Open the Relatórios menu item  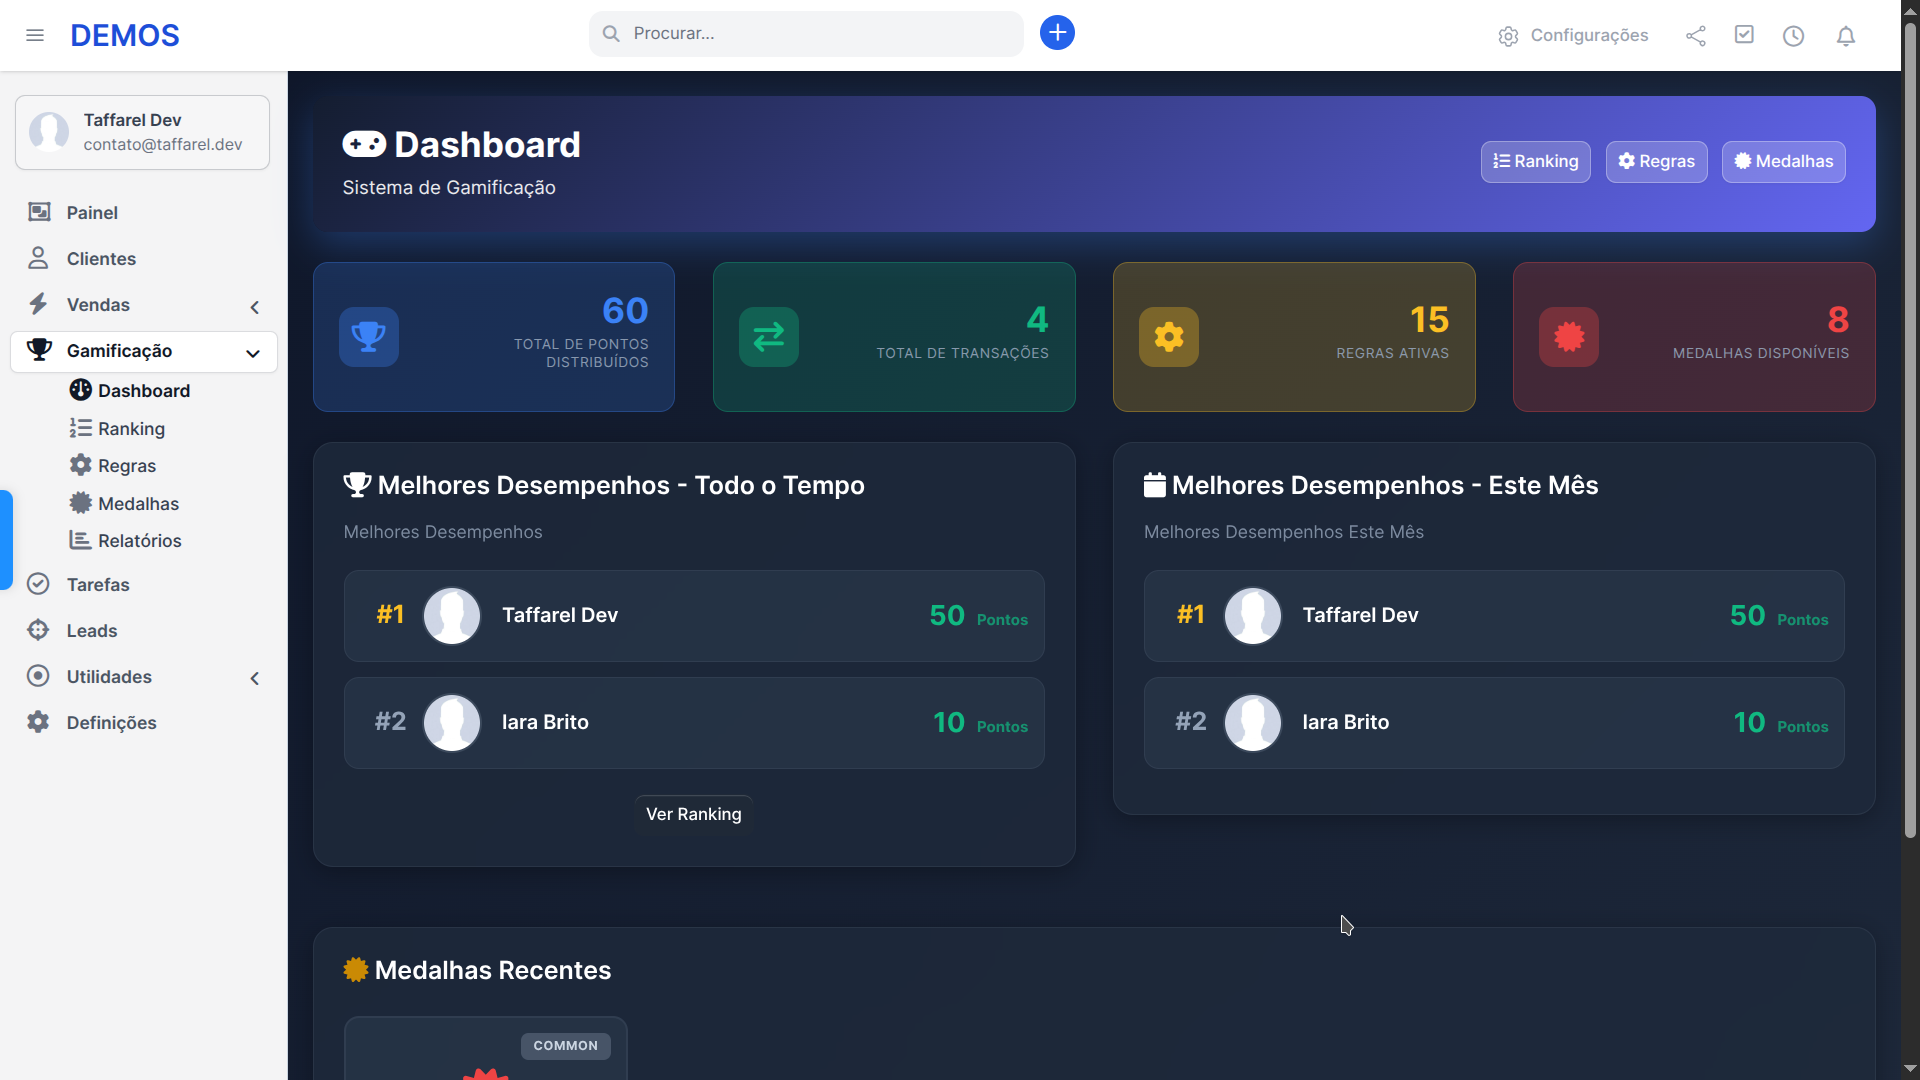click(x=140, y=540)
